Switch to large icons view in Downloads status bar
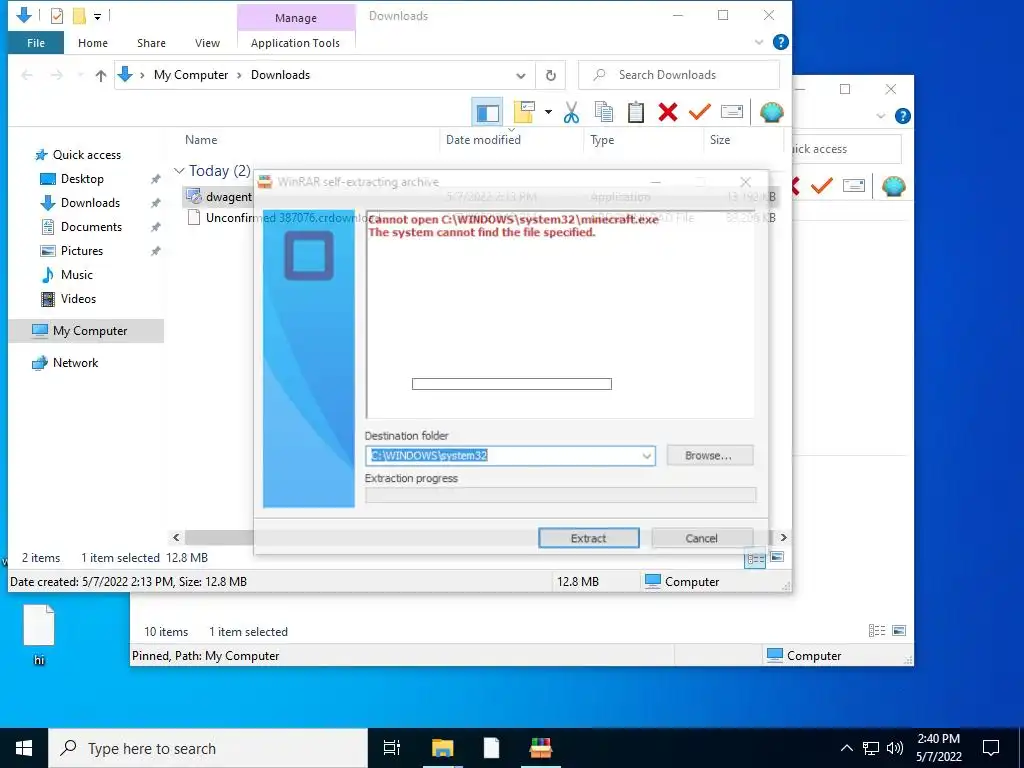The height and width of the screenshot is (768, 1024). (x=777, y=557)
